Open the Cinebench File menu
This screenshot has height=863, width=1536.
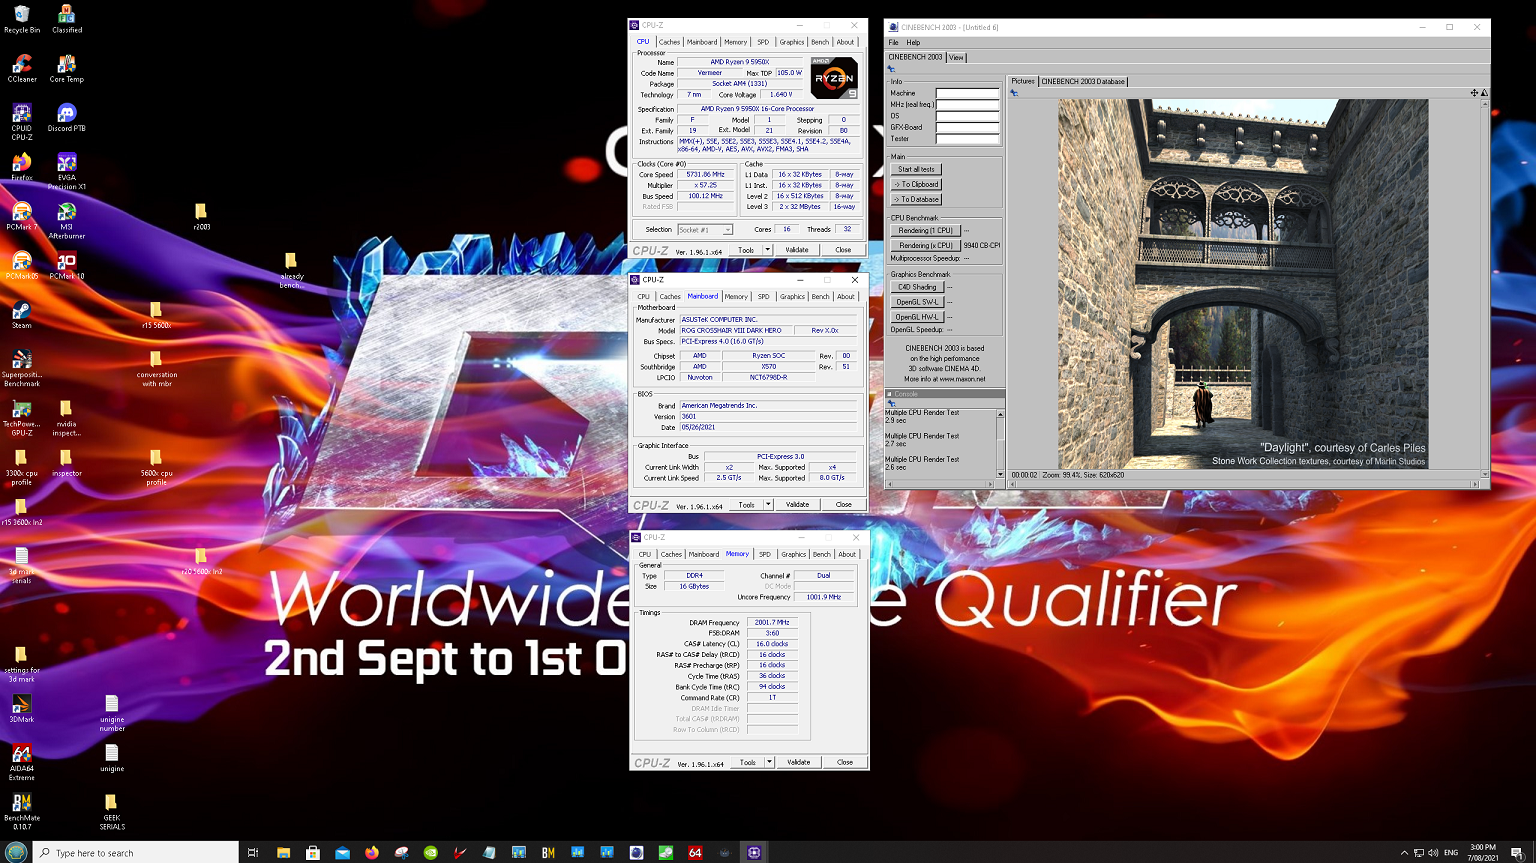pos(894,43)
